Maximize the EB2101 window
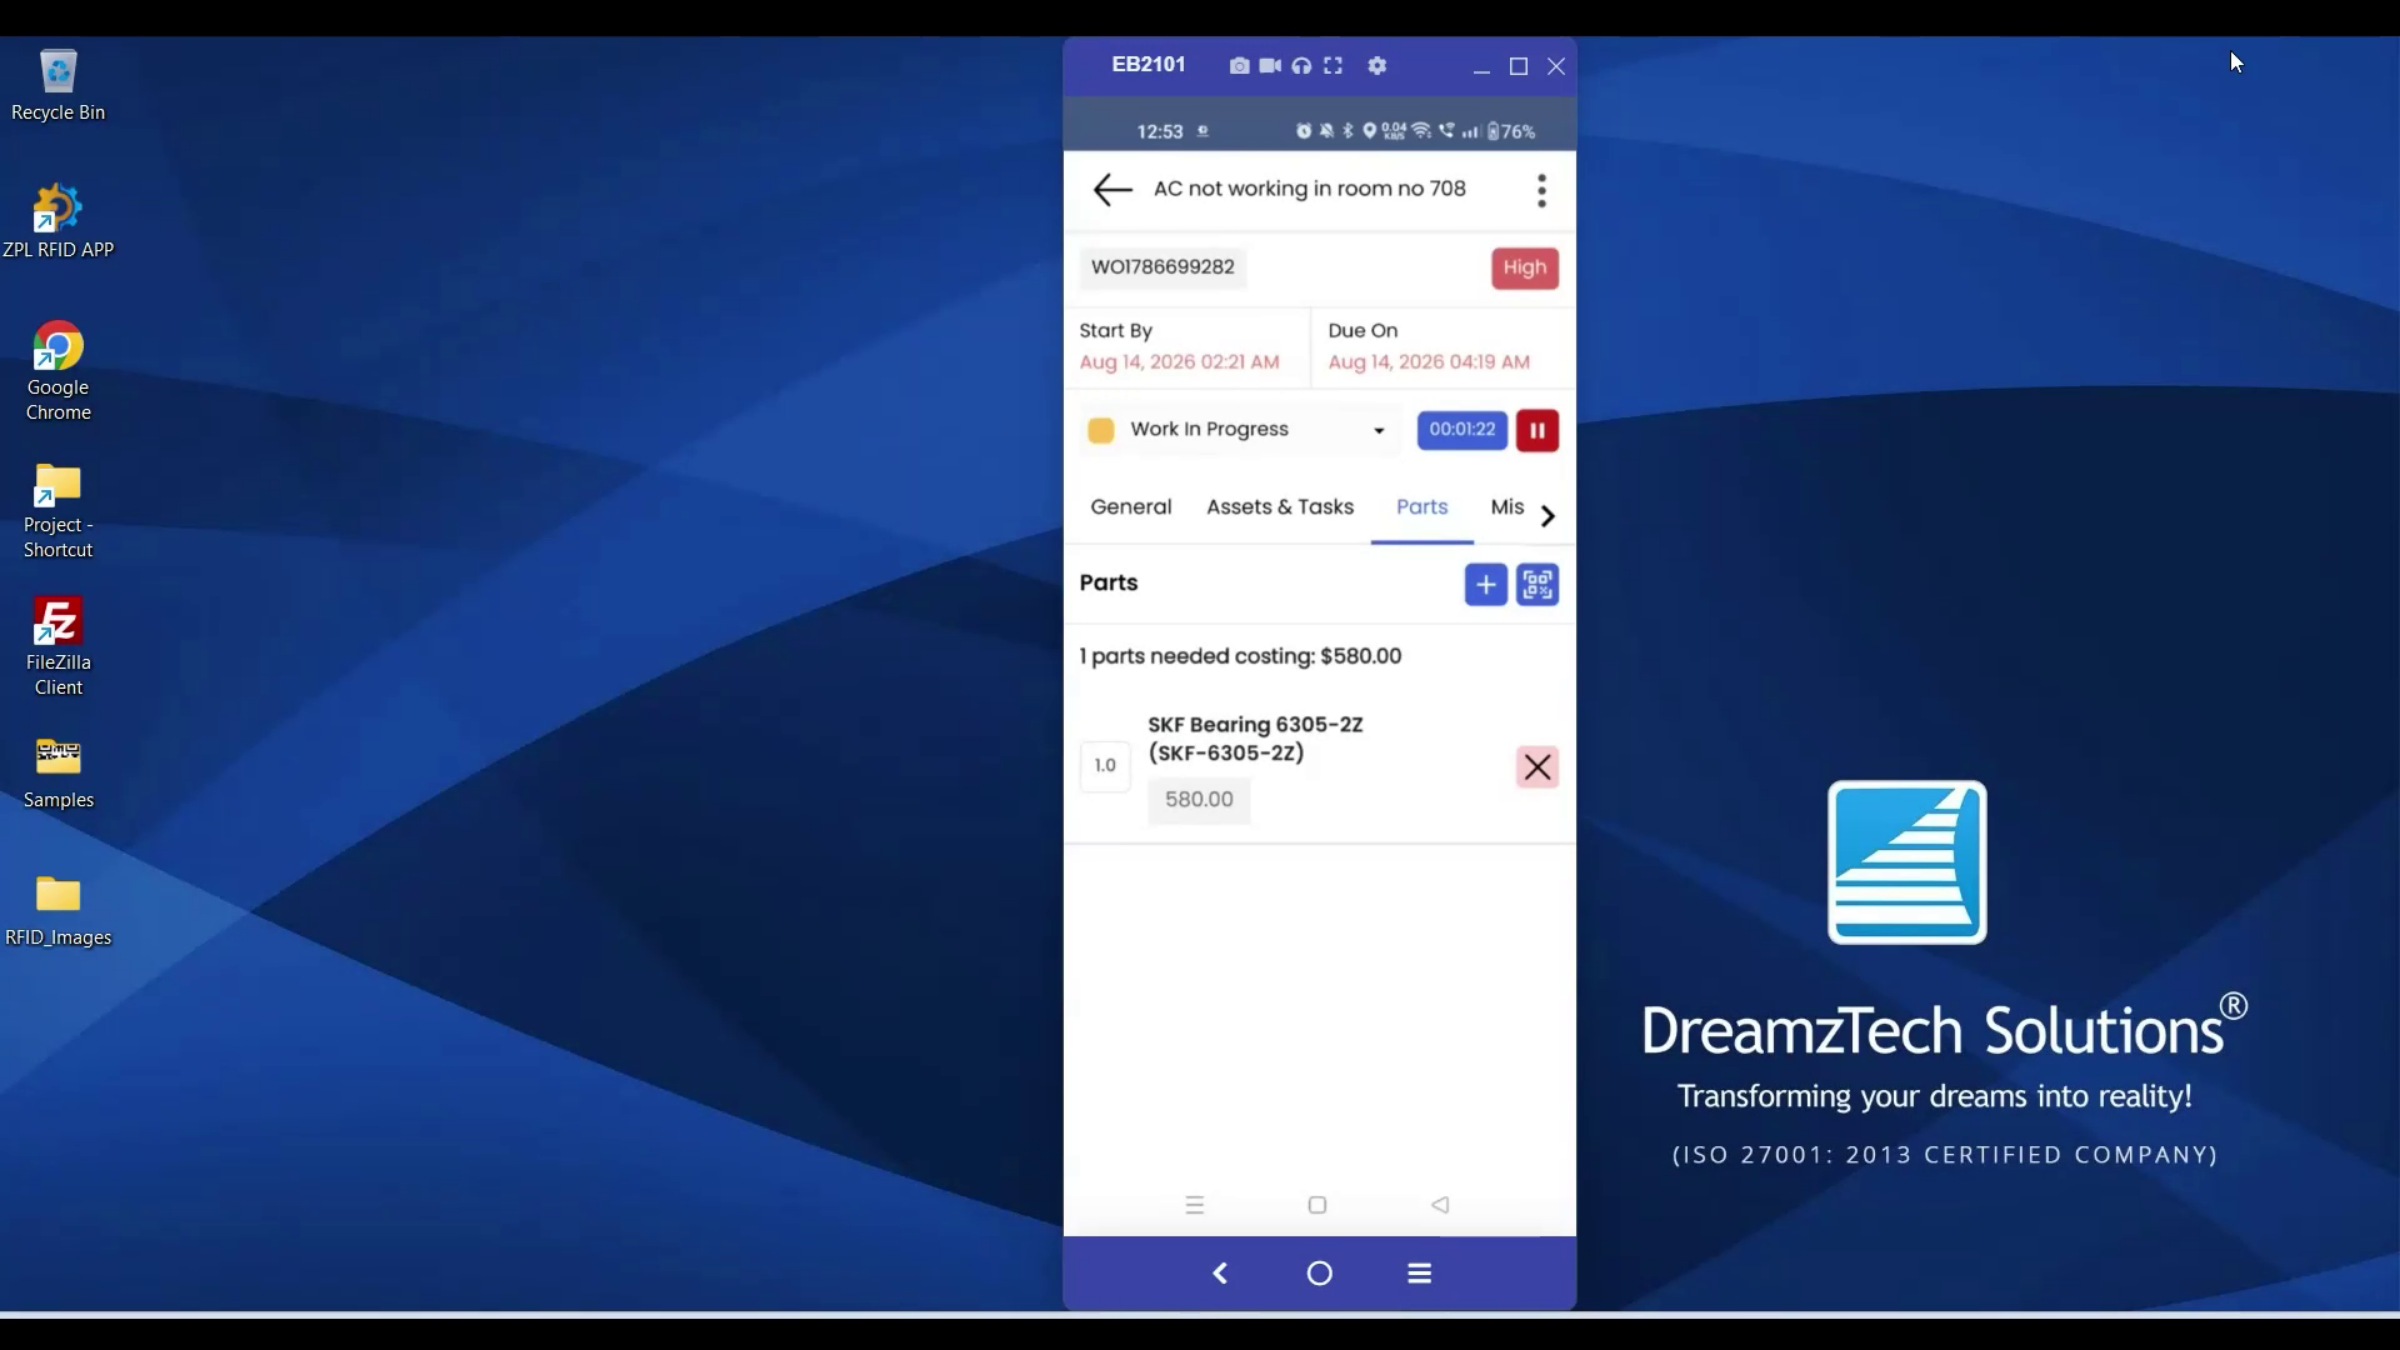The height and width of the screenshot is (1350, 2400). click(x=1518, y=66)
